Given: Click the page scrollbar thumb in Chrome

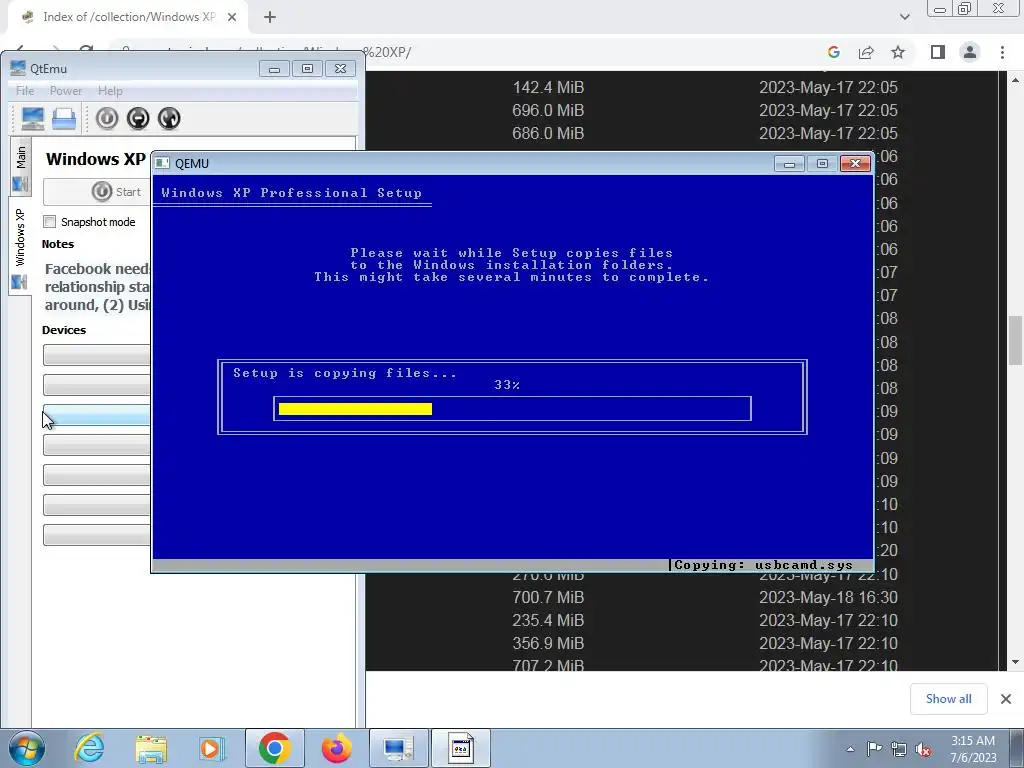Looking at the screenshot, I should [1015, 340].
